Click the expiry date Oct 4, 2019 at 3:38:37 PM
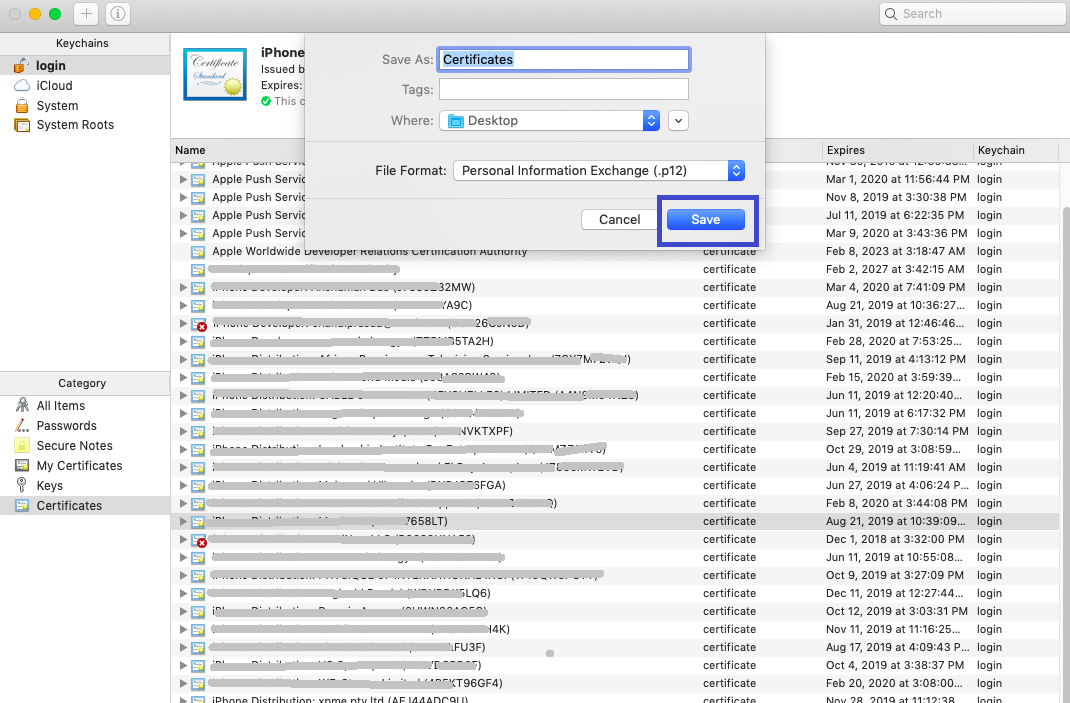The image size is (1070, 703). coord(895,665)
